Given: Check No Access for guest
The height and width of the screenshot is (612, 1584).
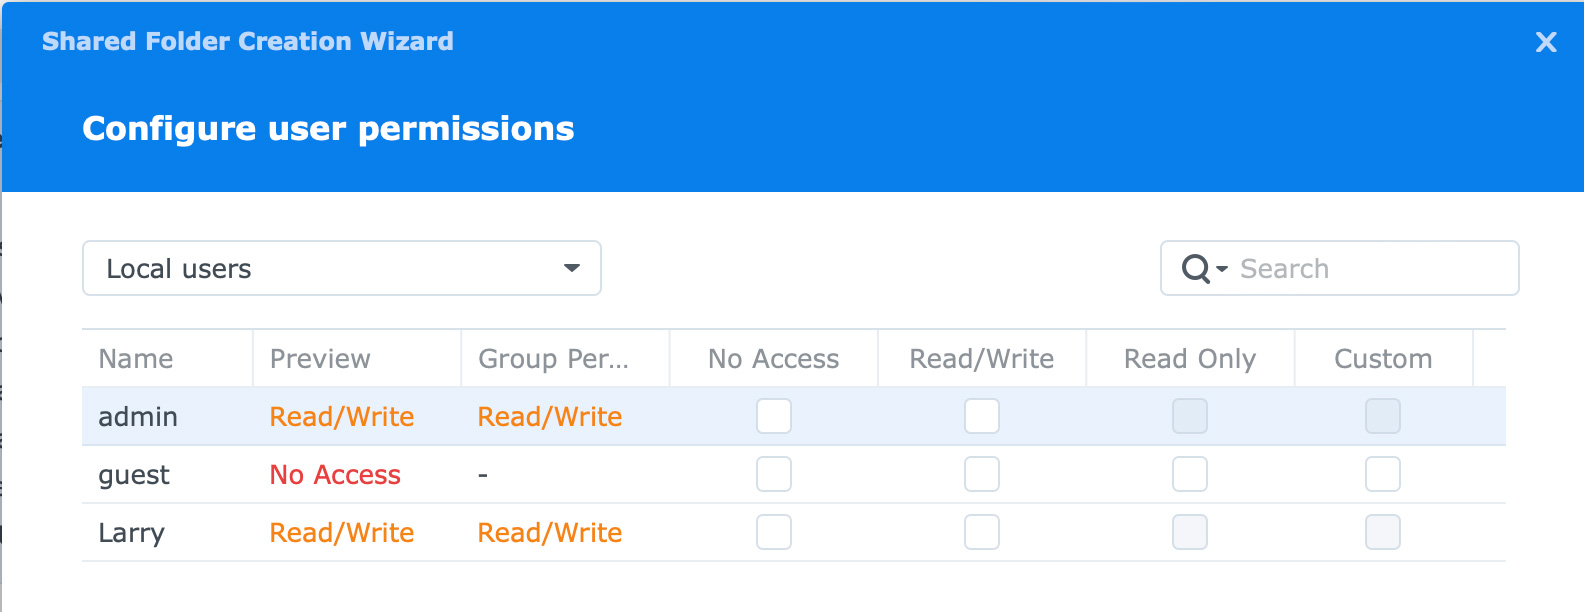Looking at the screenshot, I should [774, 474].
